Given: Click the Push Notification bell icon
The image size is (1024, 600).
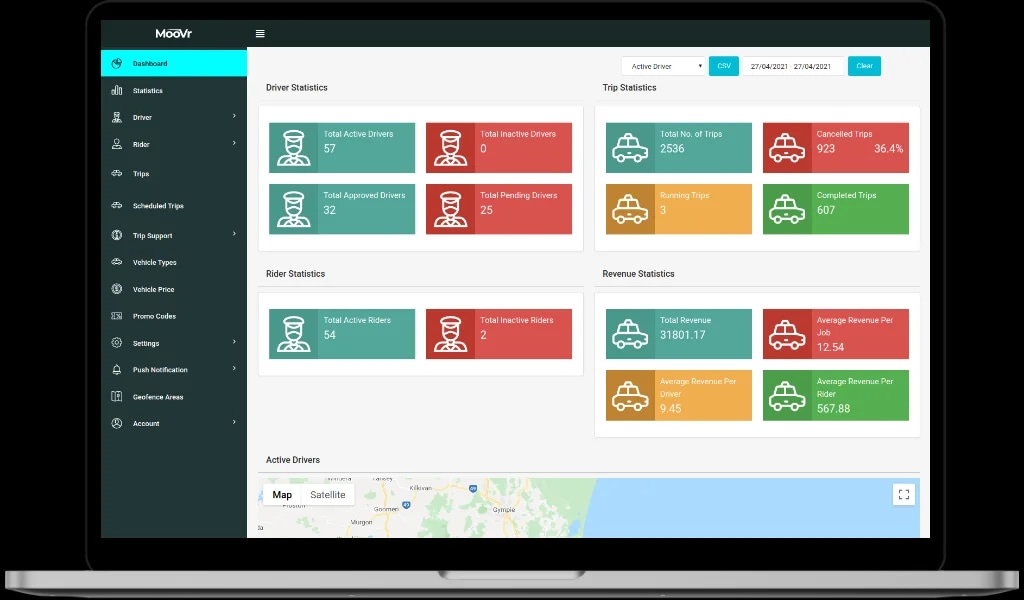Looking at the screenshot, I should (x=117, y=370).
